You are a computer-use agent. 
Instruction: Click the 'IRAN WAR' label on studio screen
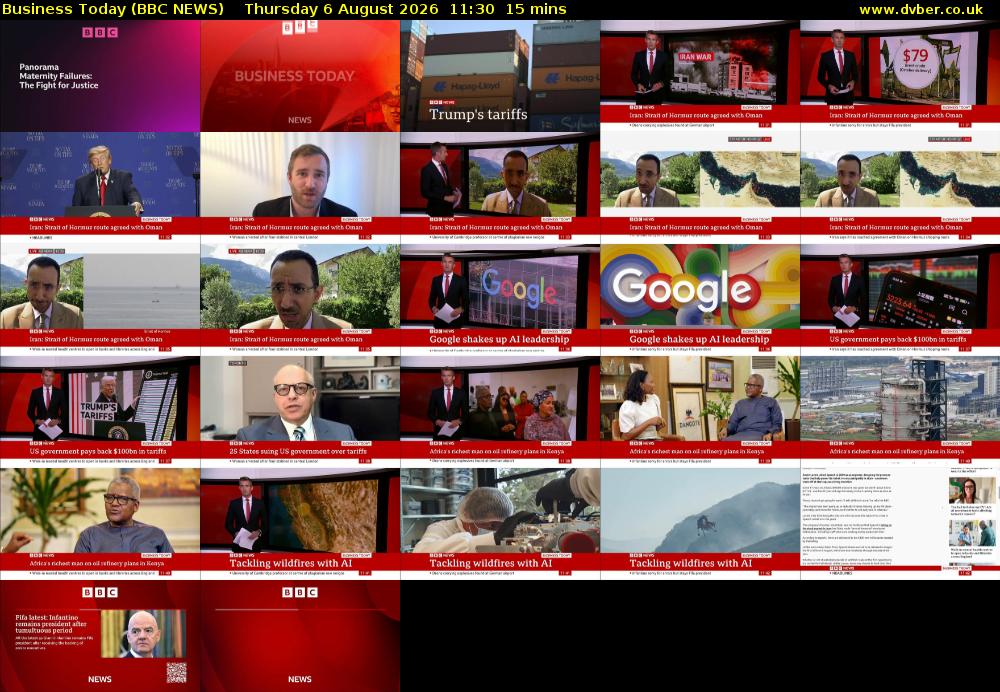pos(695,57)
